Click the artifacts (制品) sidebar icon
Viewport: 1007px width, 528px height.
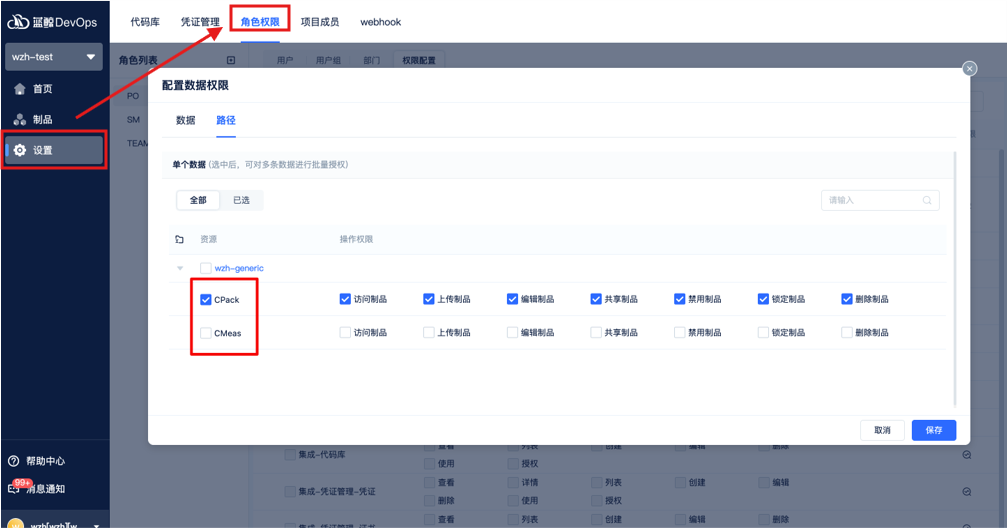click(20, 119)
